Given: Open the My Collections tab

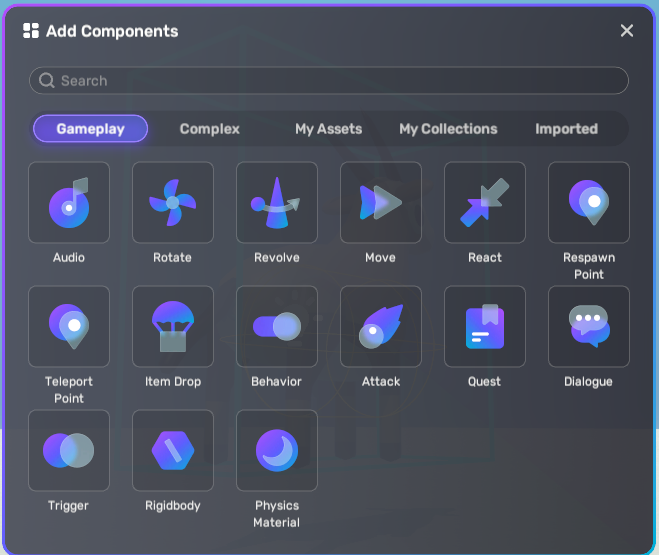Looking at the screenshot, I should (448, 129).
